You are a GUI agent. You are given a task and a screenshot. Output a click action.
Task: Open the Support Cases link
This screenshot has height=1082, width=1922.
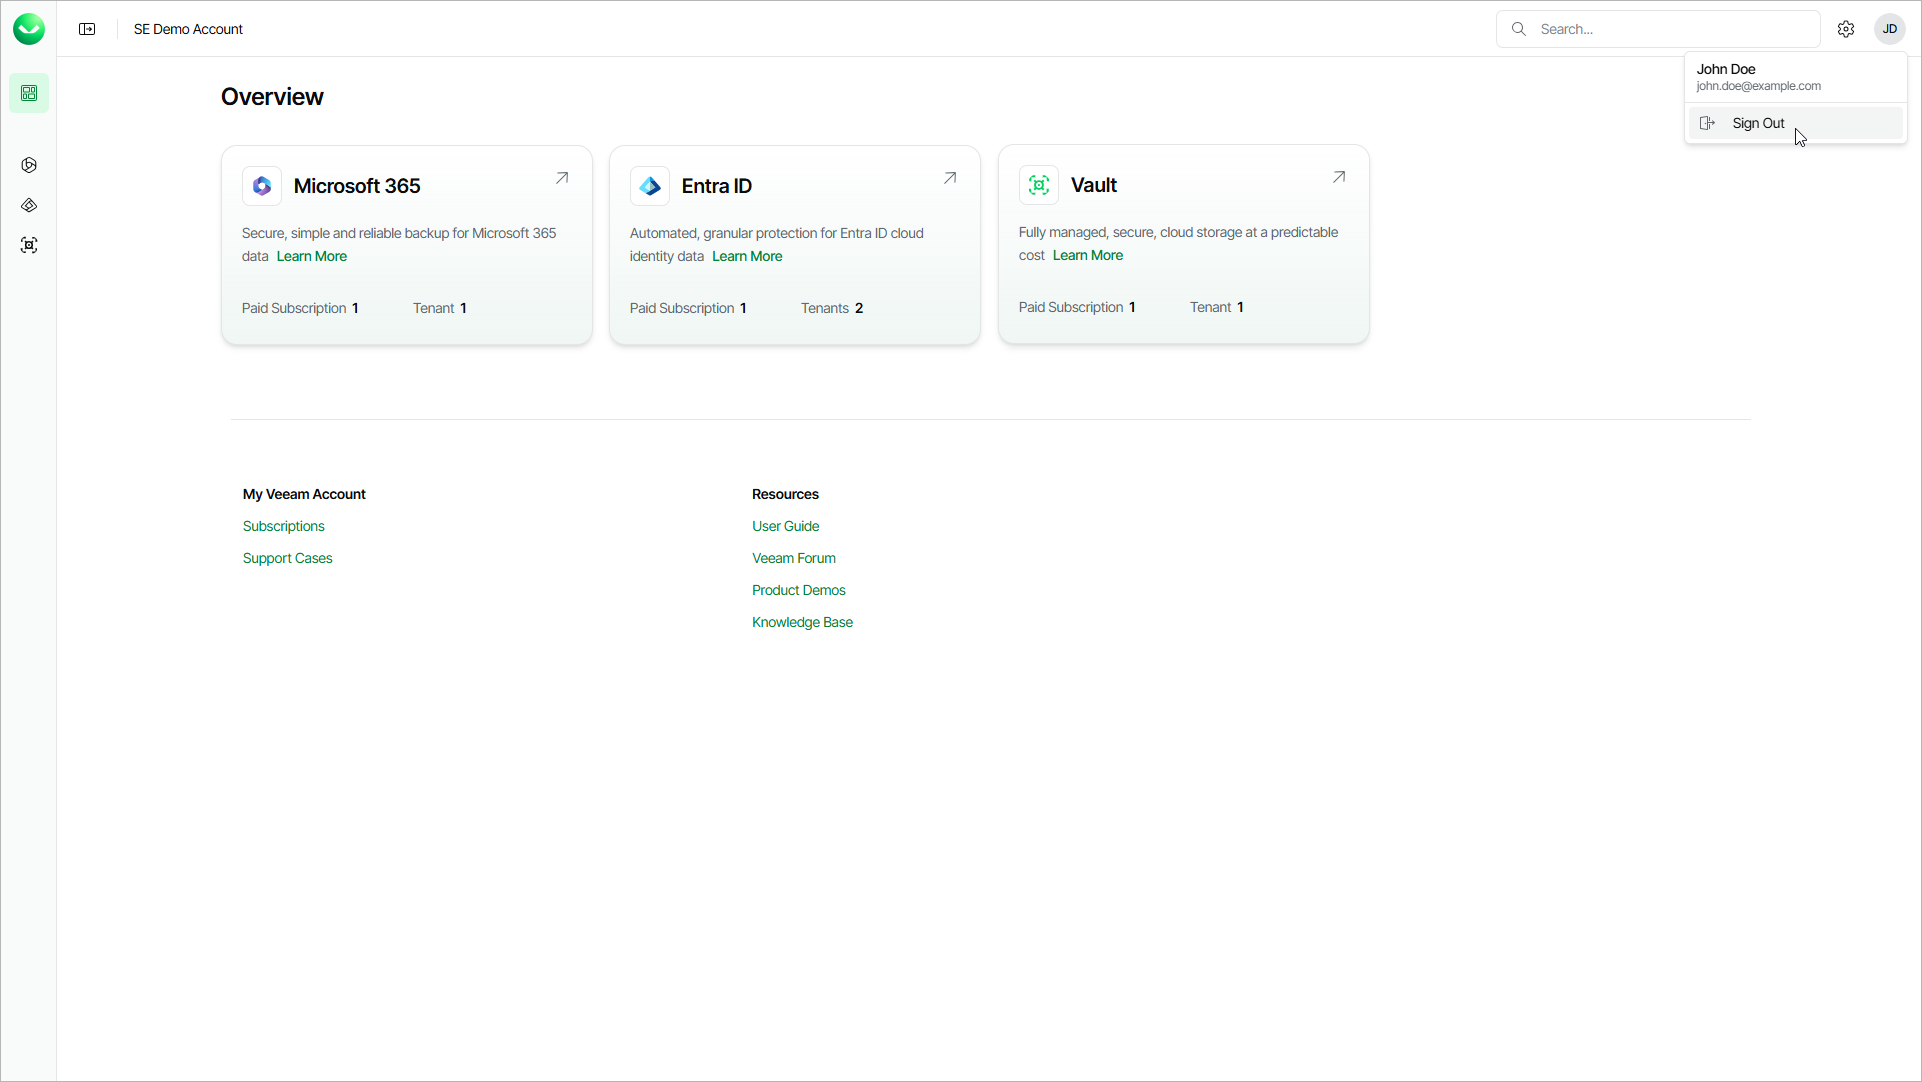[287, 558]
